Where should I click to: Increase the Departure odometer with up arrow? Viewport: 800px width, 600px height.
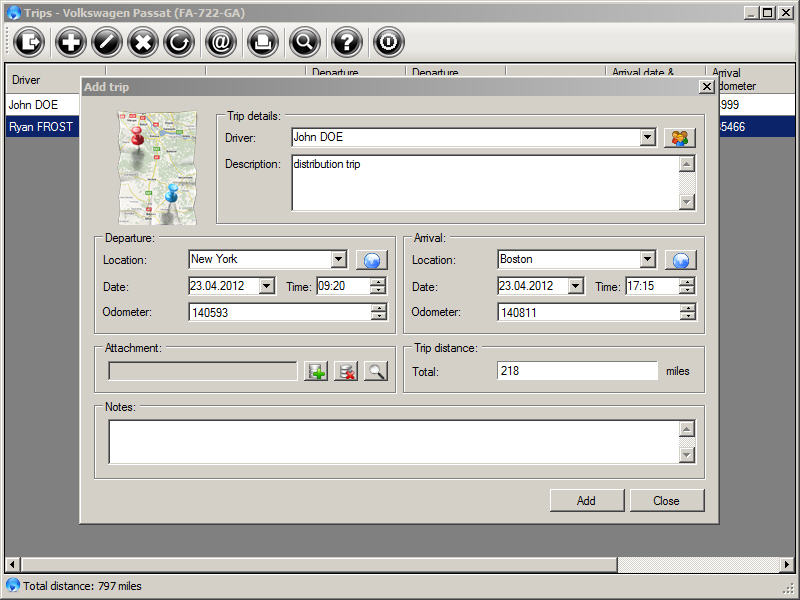[x=378, y=308]
